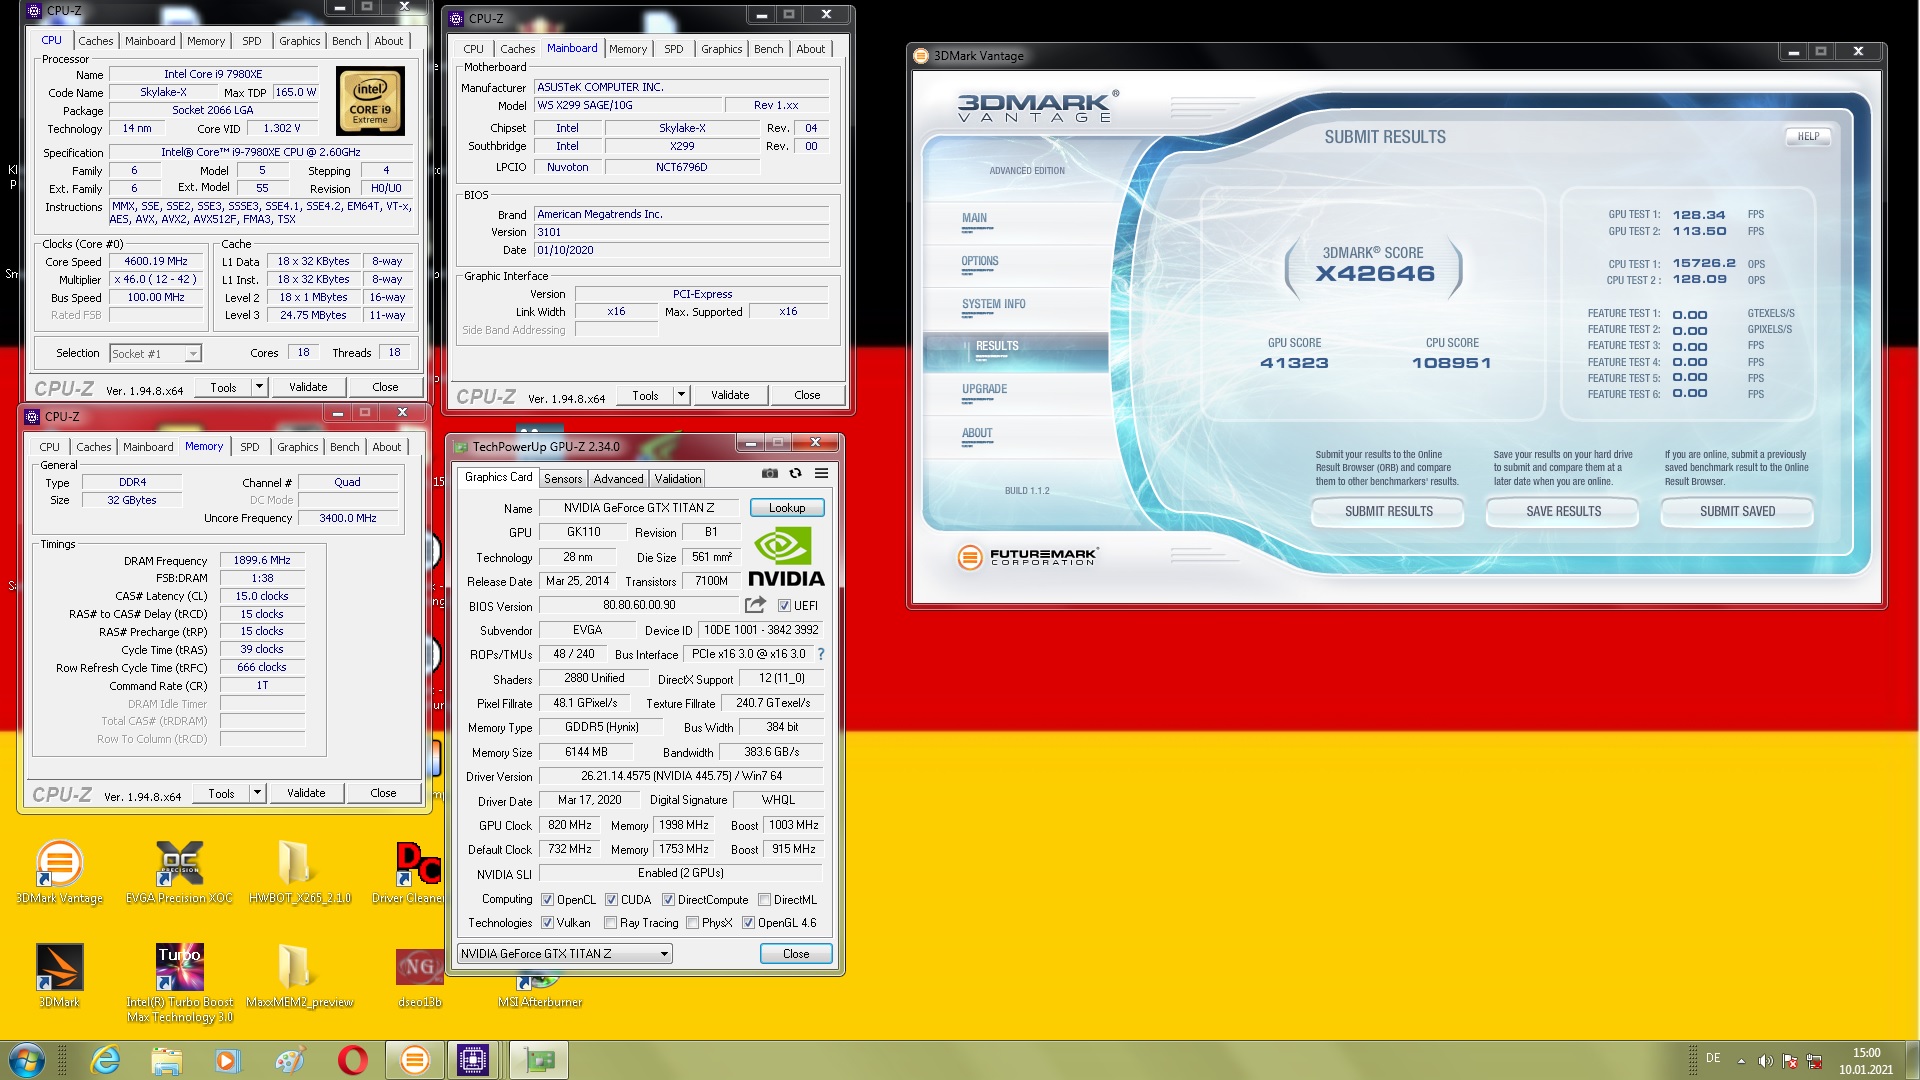Open the Driver Cleaner desktop icon
This screenshot has width=1920, height=1080.
[x=418, y=872]
